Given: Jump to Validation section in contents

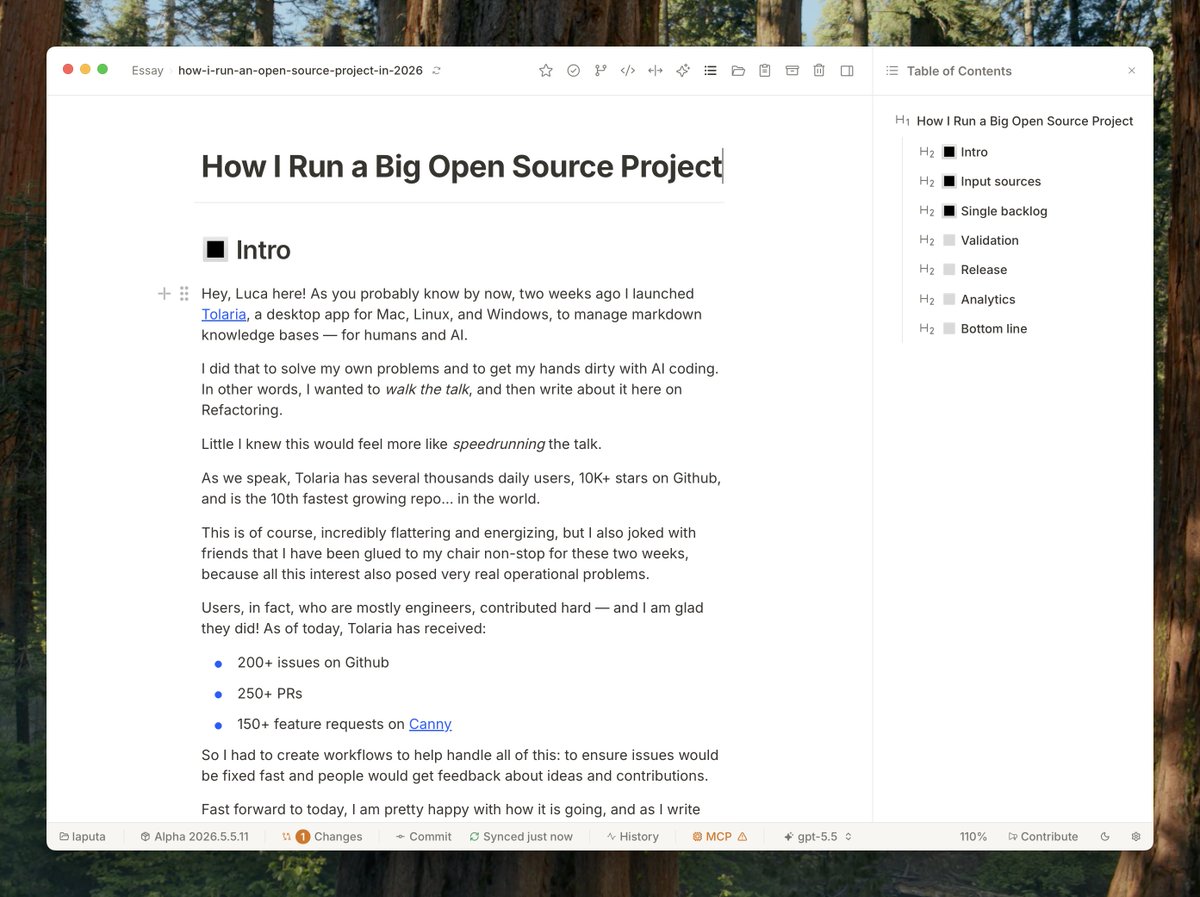Looking at the screenshot, I should tap(990, 240).
